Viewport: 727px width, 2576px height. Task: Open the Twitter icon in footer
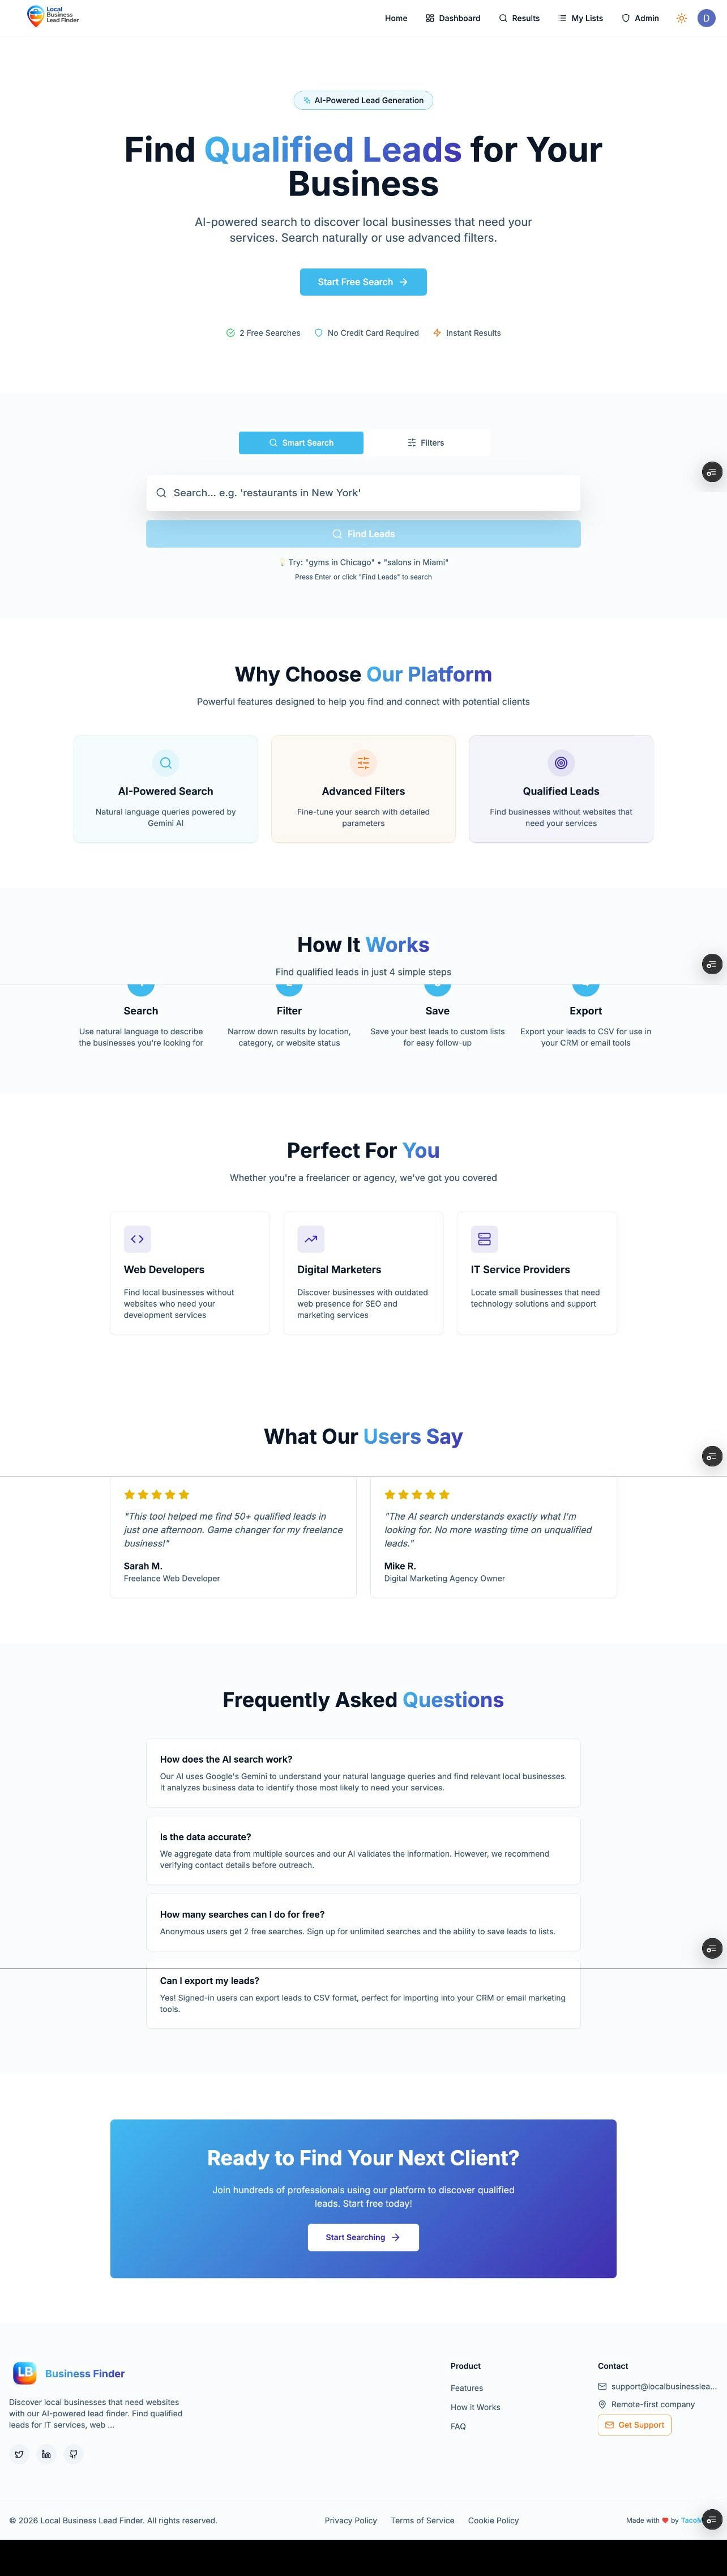pyautogui.click(x=19, y=2454)
